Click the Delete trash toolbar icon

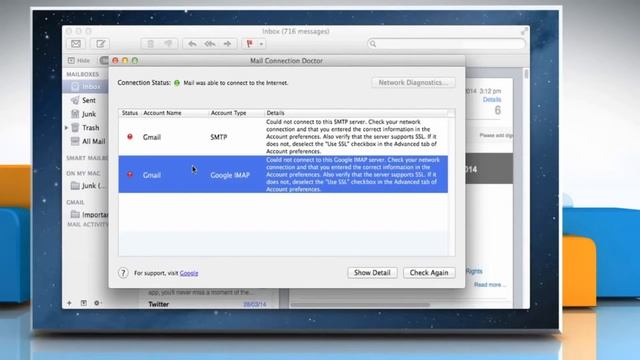coord(151,44)
